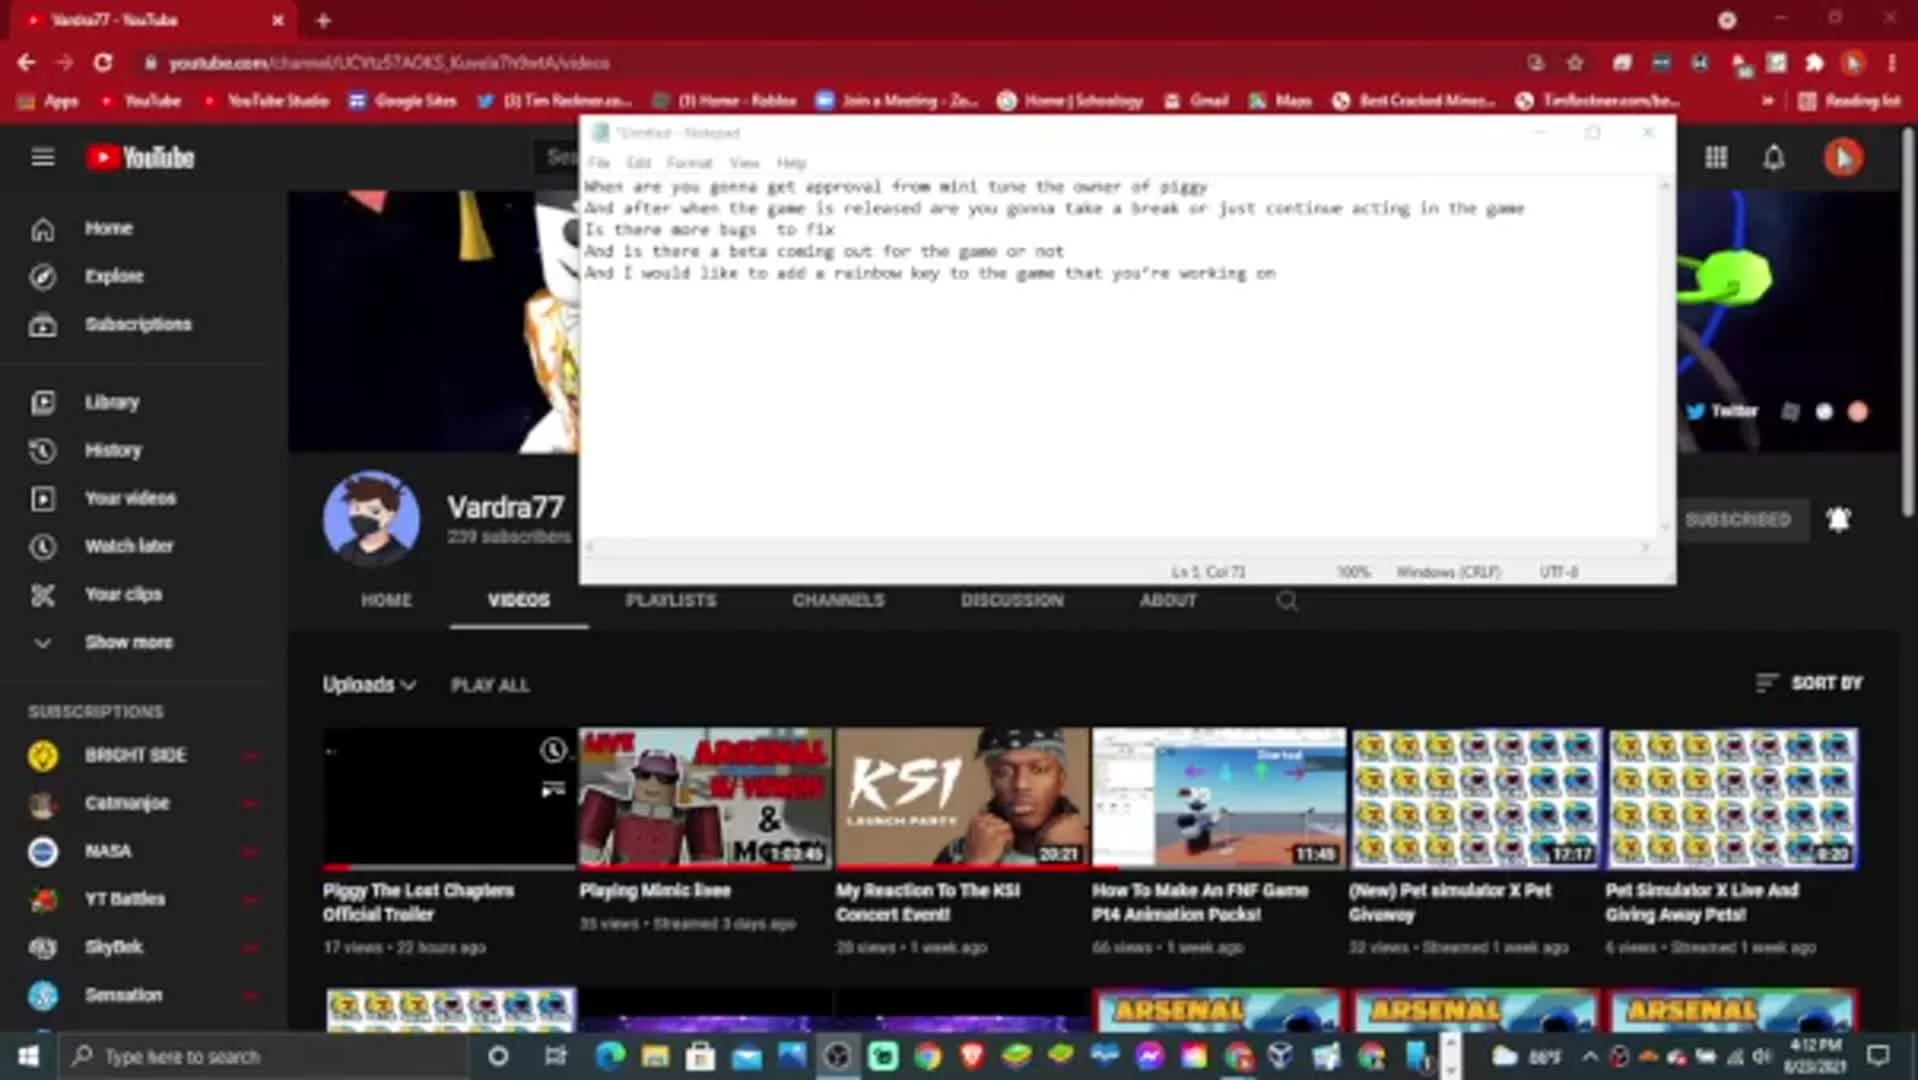
Task: Click the PLAY ALL link
Action: [x=491, y=685]
